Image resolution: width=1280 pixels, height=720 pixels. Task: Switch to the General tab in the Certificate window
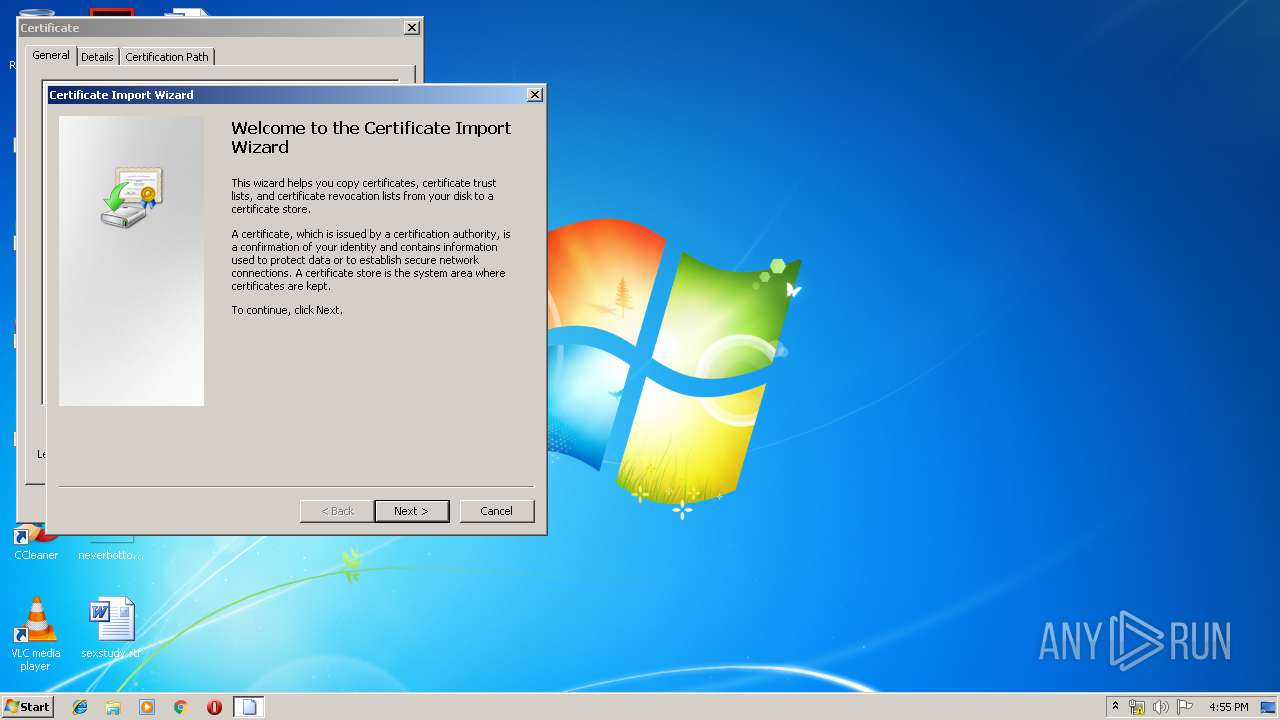click(51, 56)
